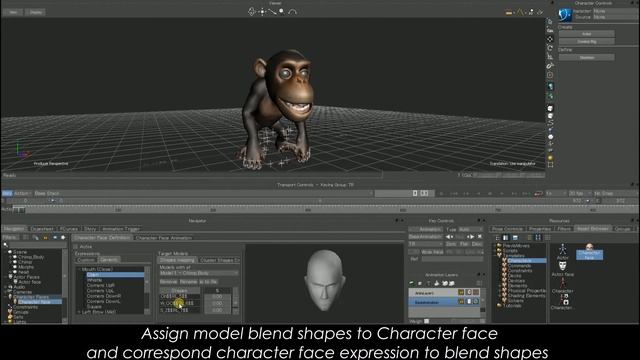Select the Corners UpR expression
The image size is (640, 360).
[100, 285]
